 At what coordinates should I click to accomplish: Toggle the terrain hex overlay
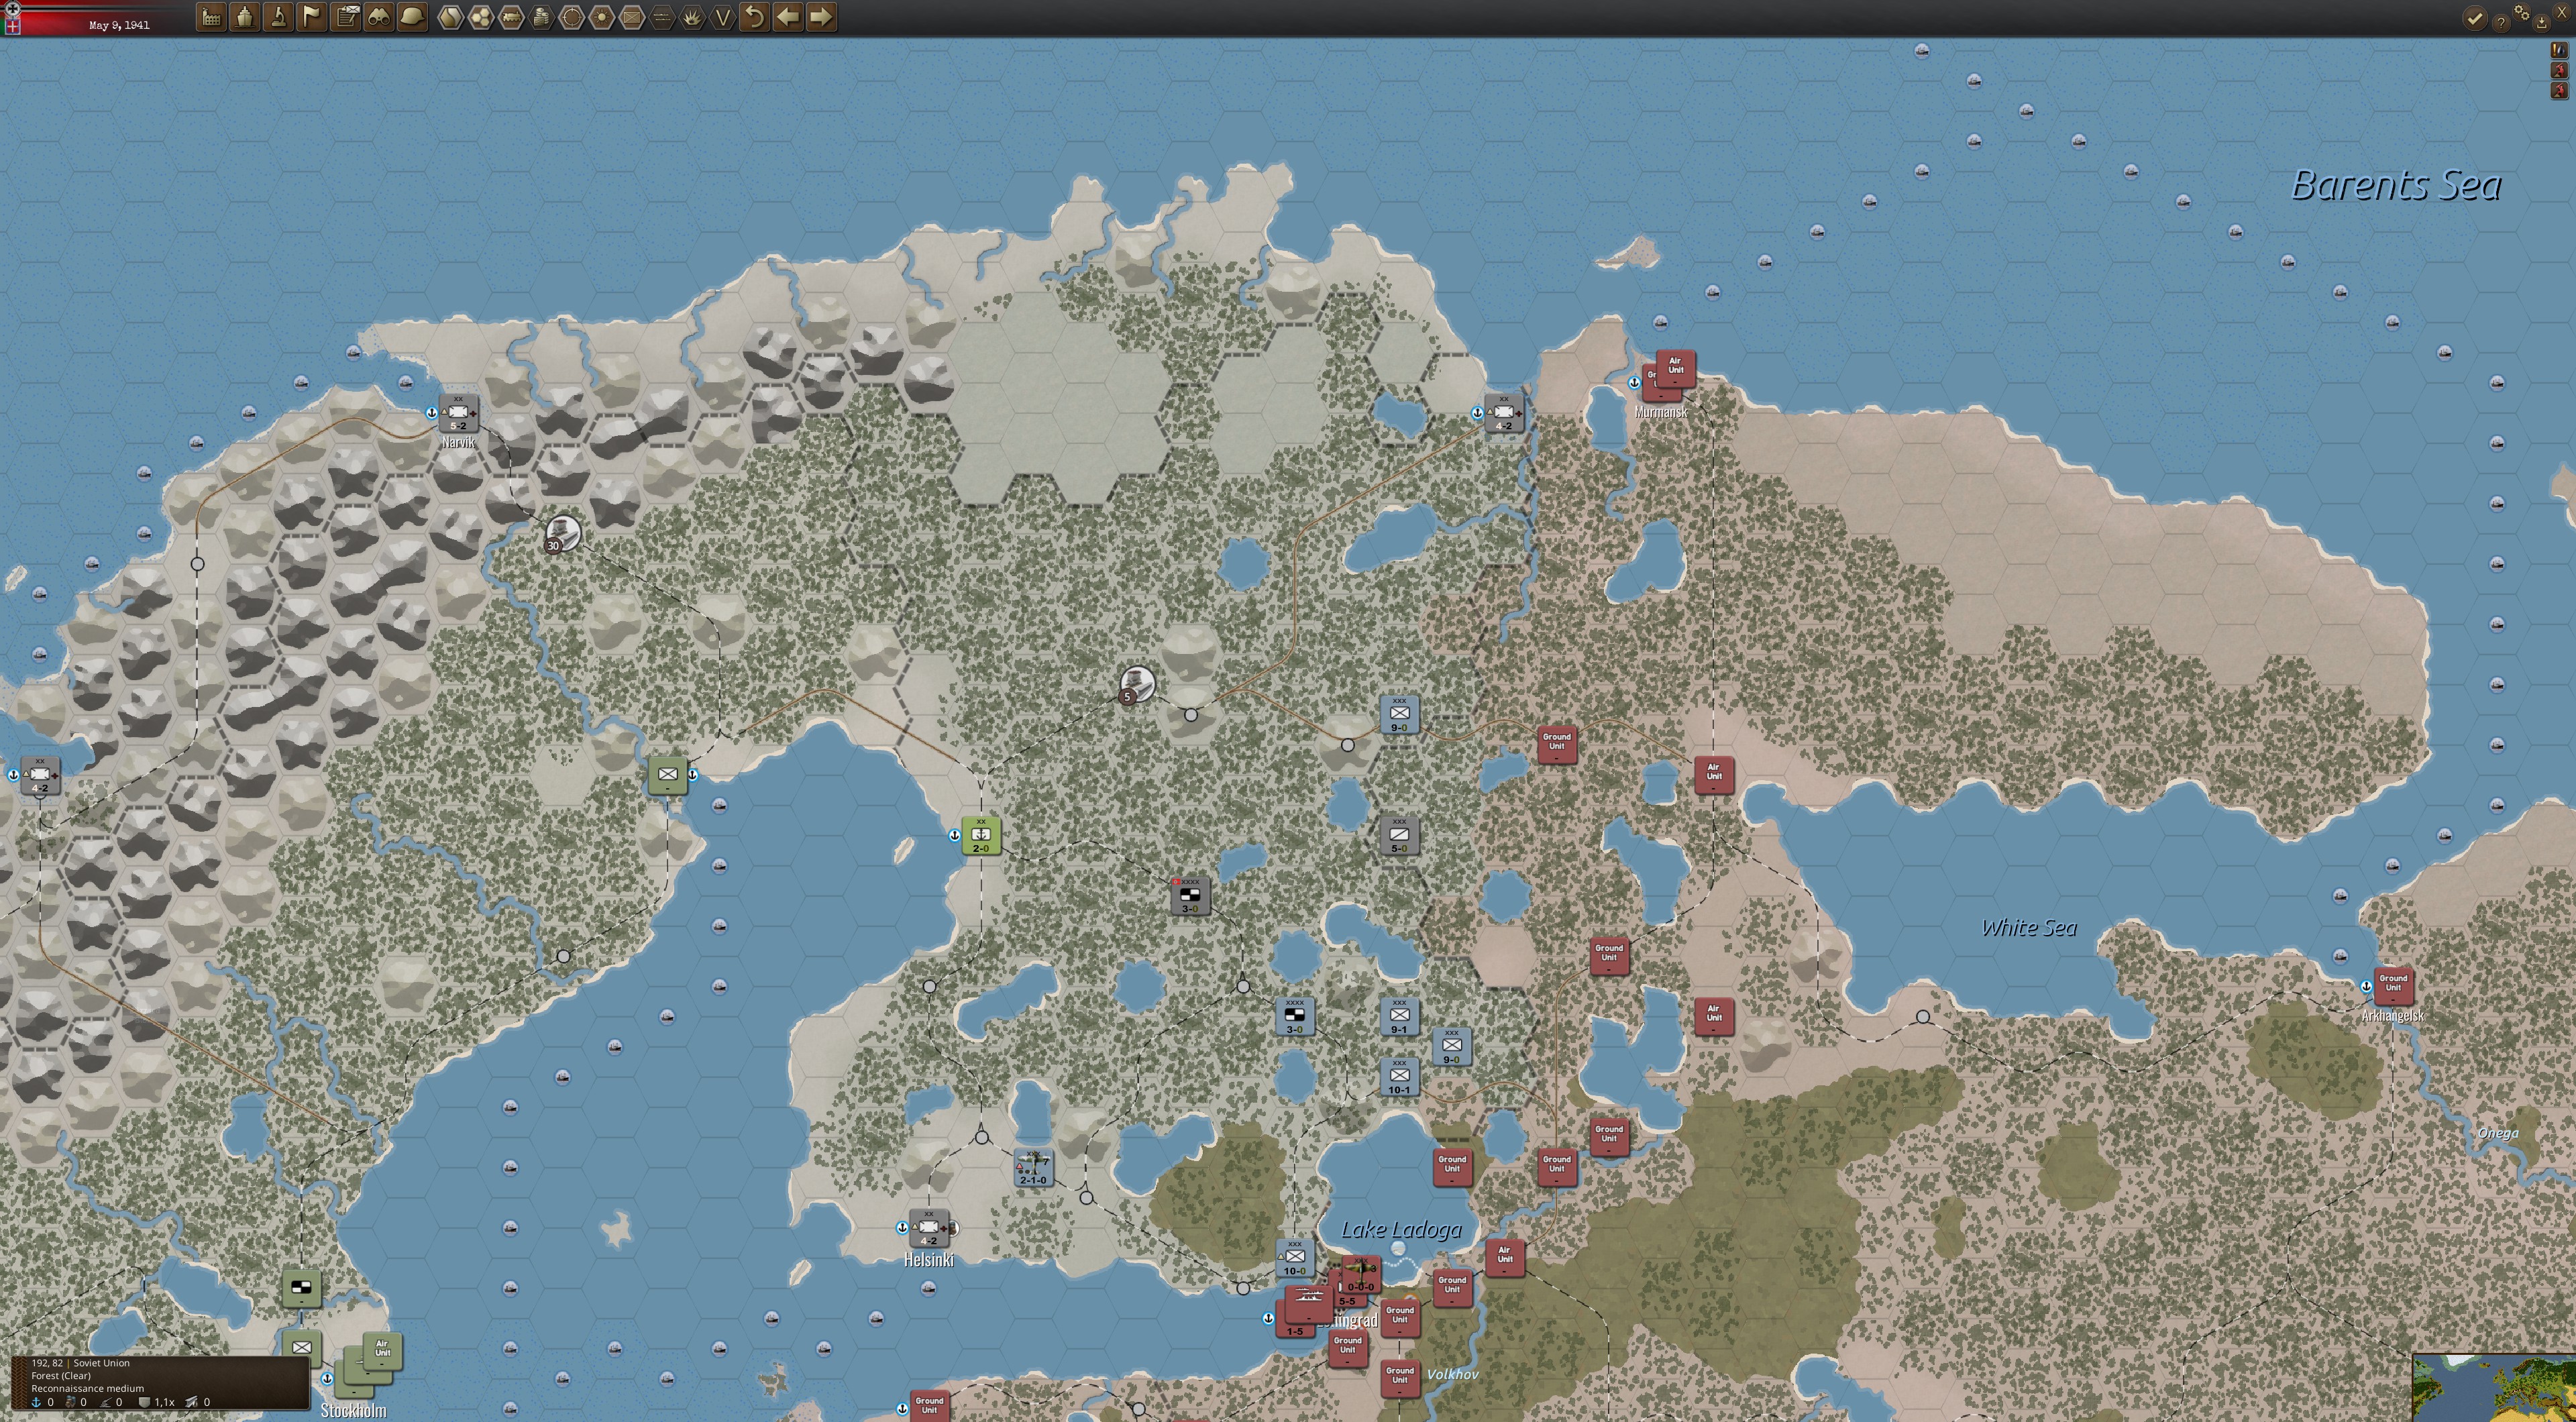tap(451, 17)
